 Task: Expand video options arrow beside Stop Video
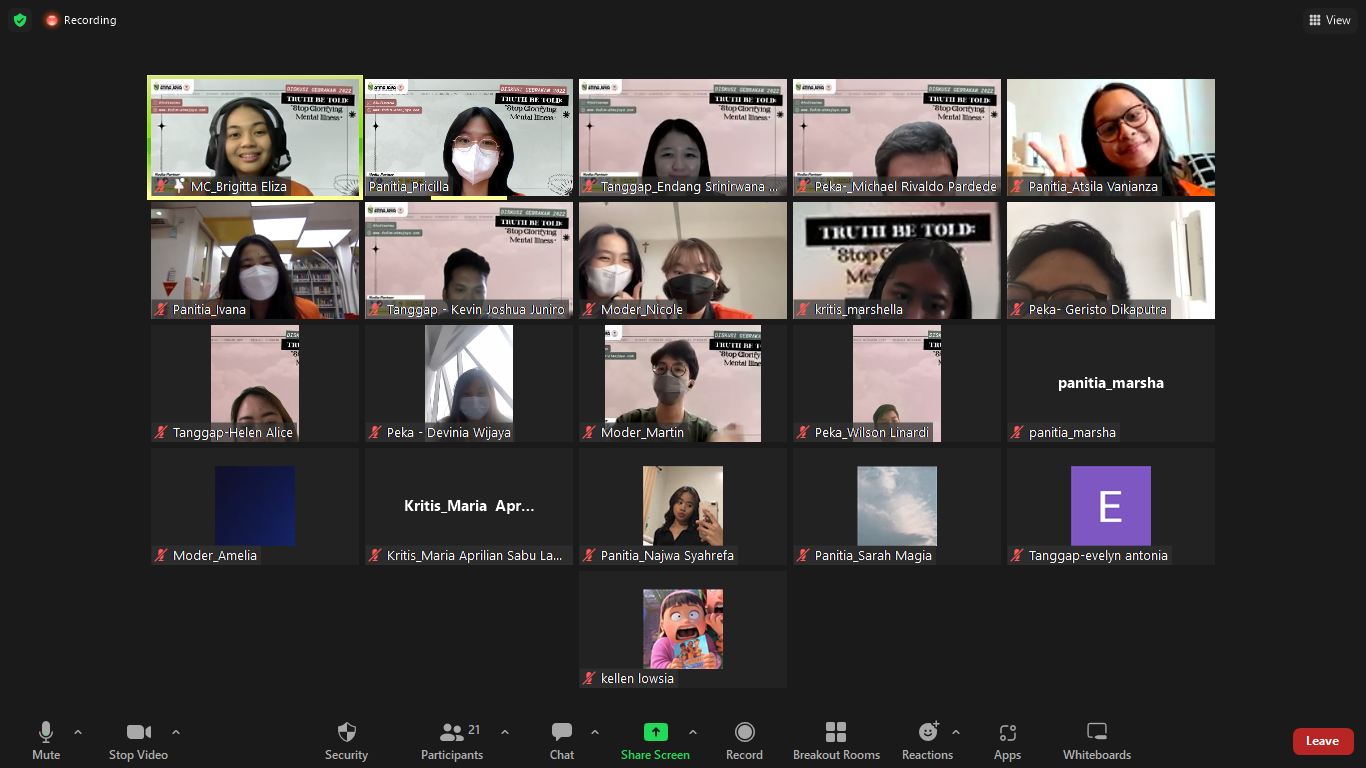(x=176, y=732)
